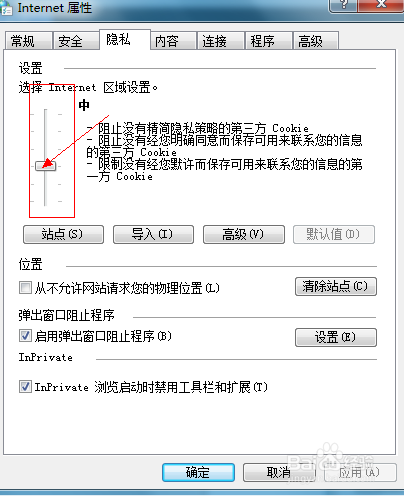Open advanced privacy settings 高级(V)
The image size is (404, 496).
coord(244,235)
